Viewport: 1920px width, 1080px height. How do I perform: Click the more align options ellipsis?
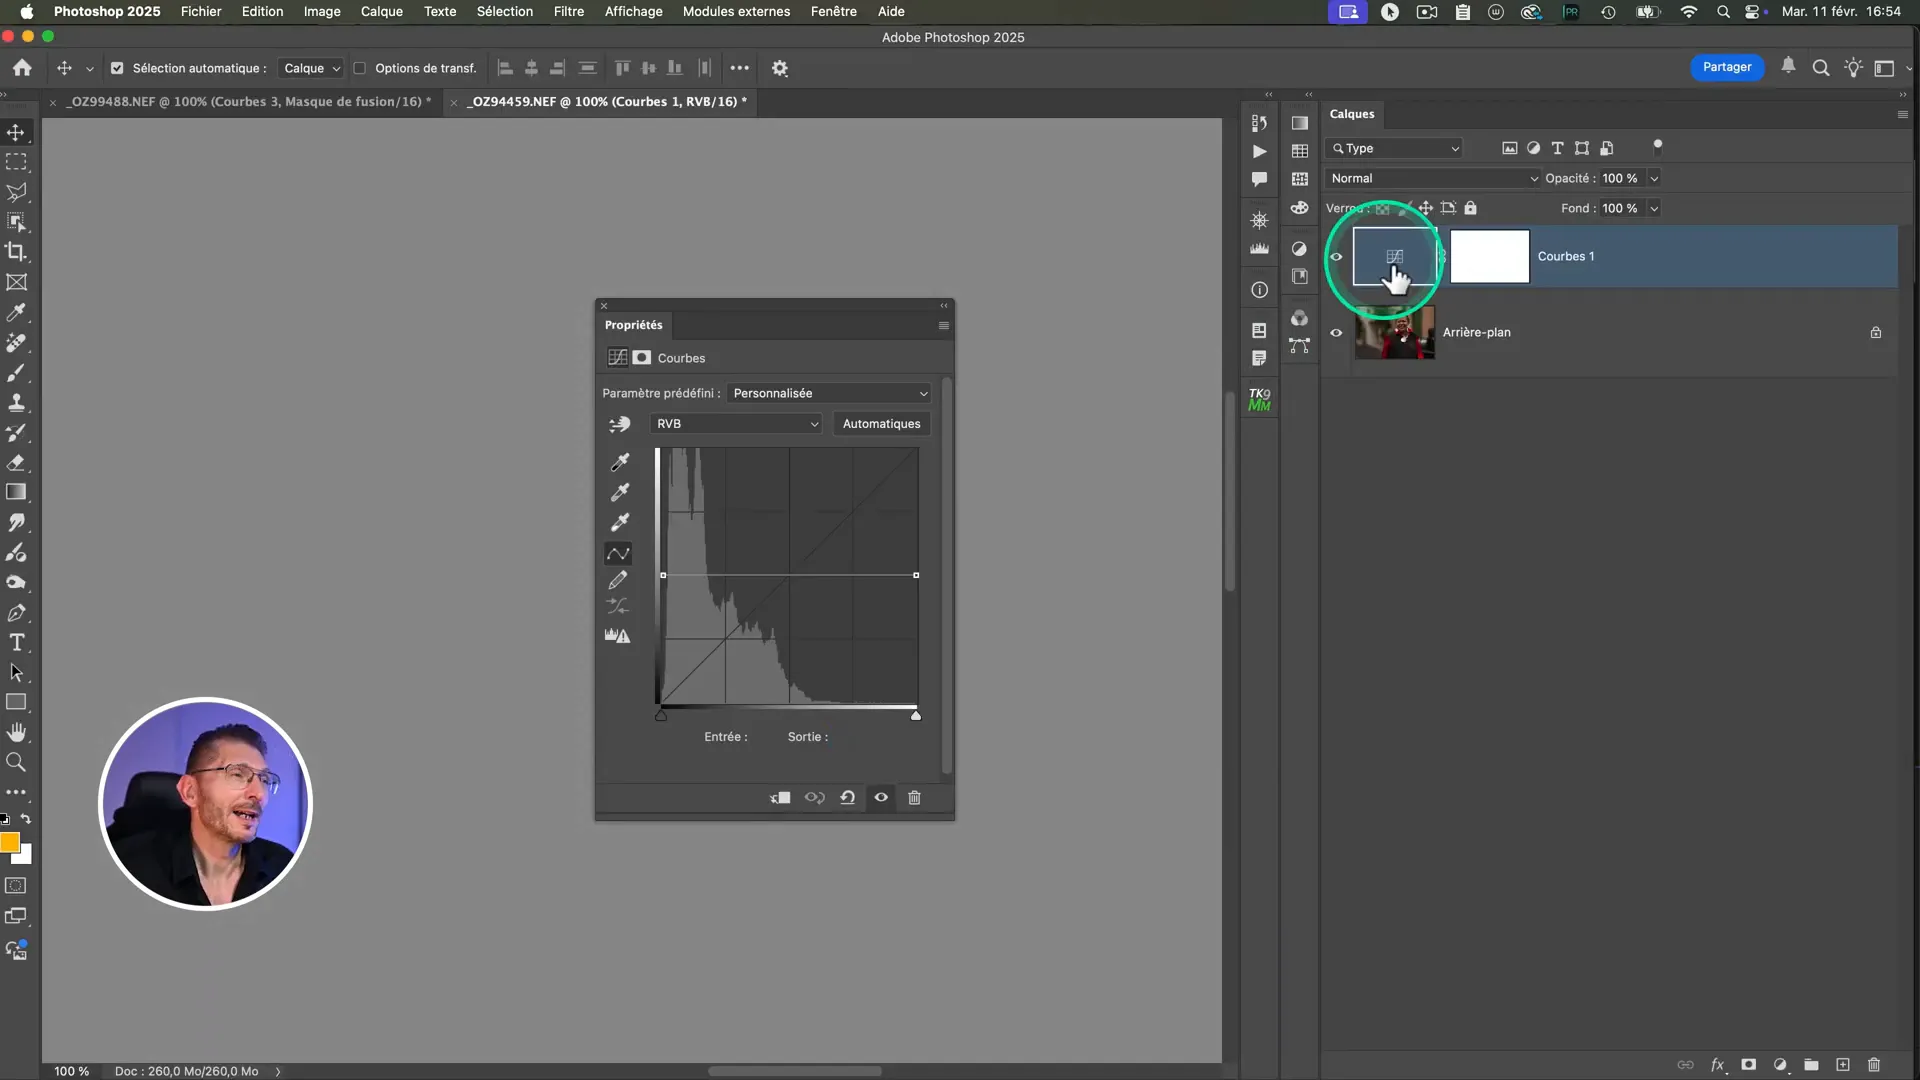[x=740, y=68]
